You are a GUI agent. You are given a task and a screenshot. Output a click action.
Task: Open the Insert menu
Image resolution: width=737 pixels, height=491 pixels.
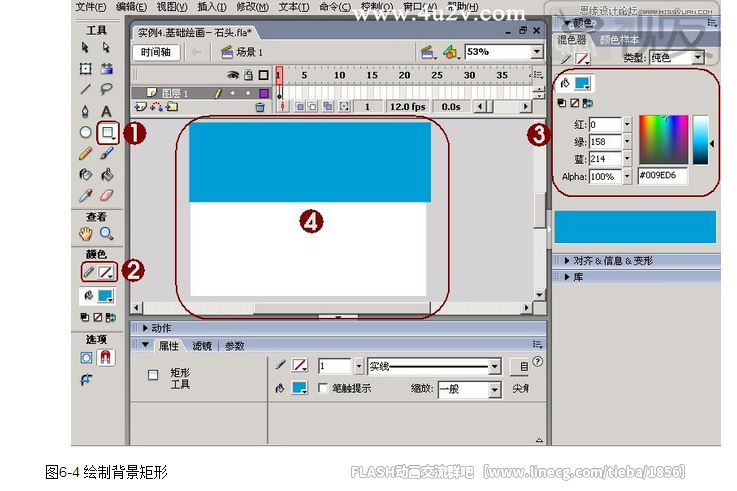tap(212, 7)
